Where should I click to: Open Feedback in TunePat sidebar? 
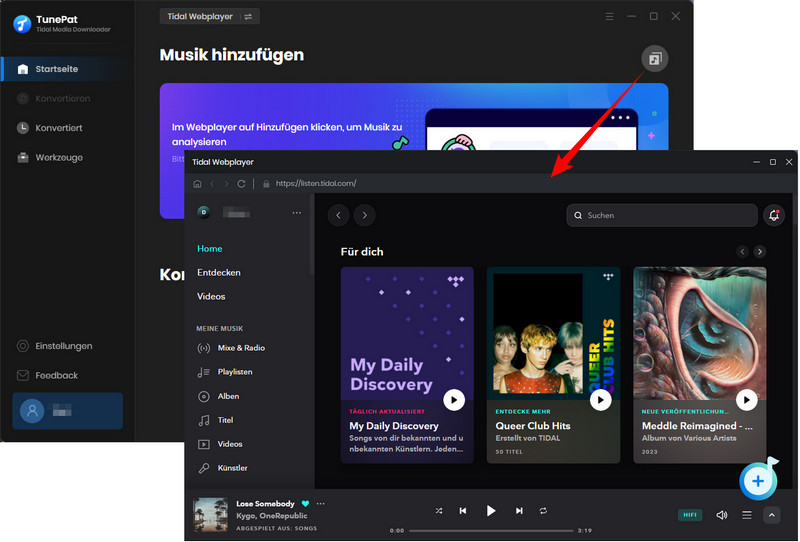[x=55, y=376]
